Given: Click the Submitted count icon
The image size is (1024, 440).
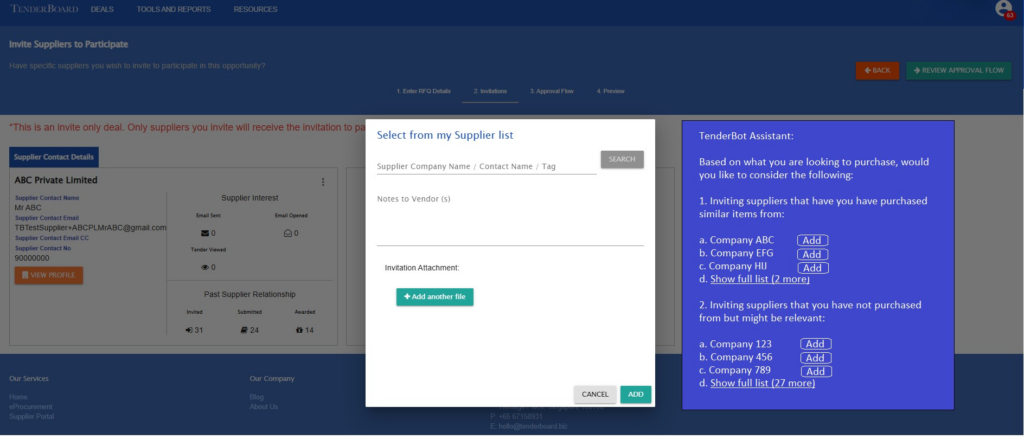Looking at the screenshot, I should point(246,330).
